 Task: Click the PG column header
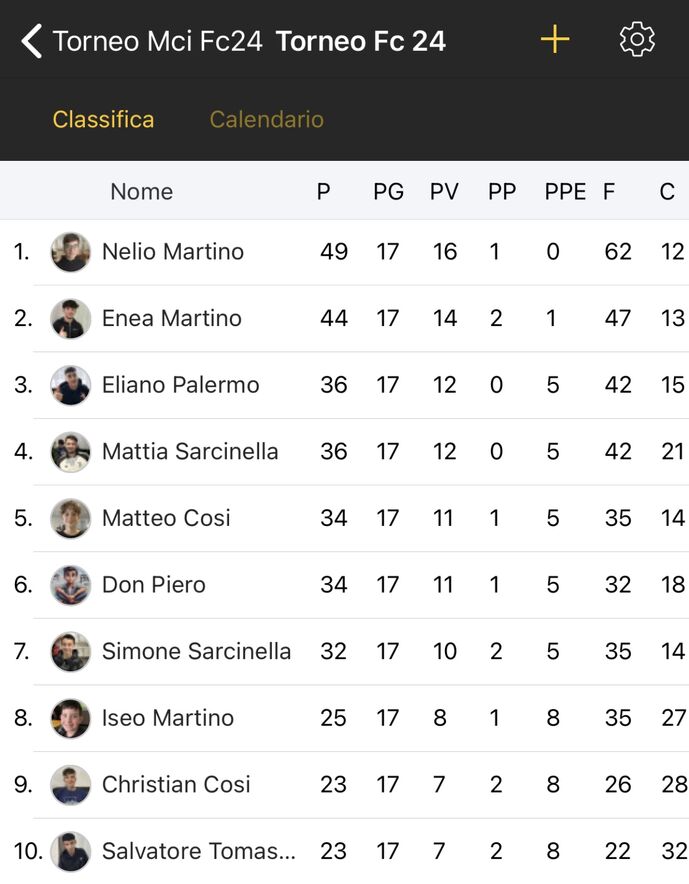pyautogui.click(x=388, y=192)
